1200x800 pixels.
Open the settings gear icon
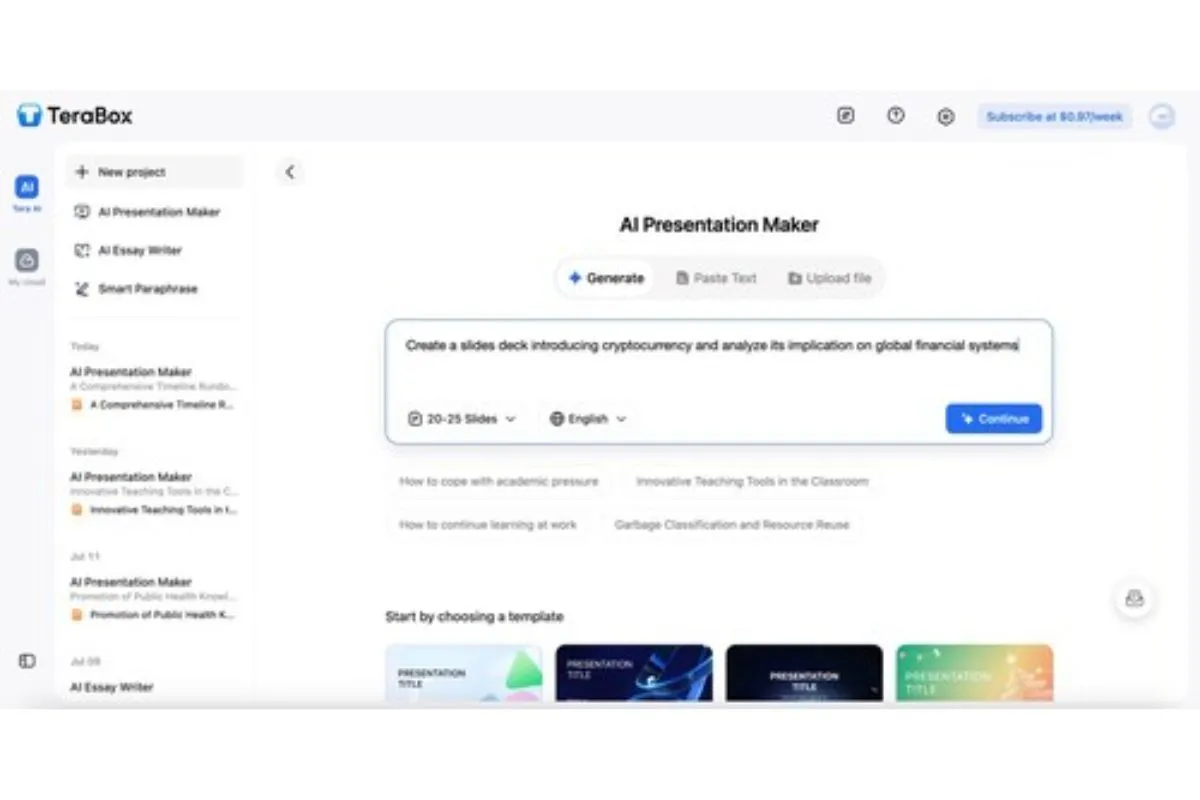(x=945, y=117)
